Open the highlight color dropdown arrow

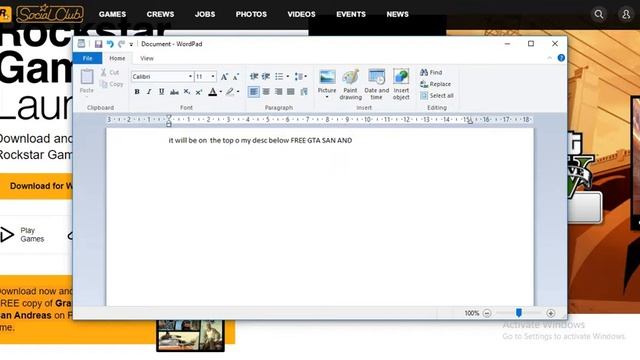pos(238,92)
